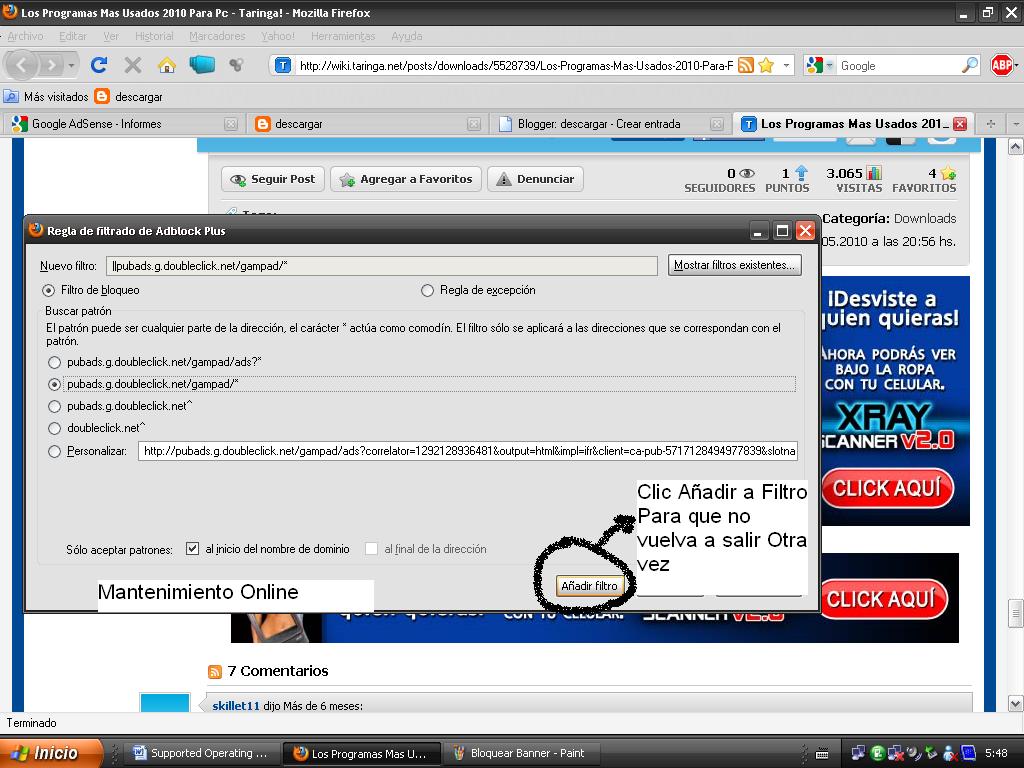This screenshot has height=768, width=1024.
Task: Go to the Home page icon
Action: click(x=167, y=65)
